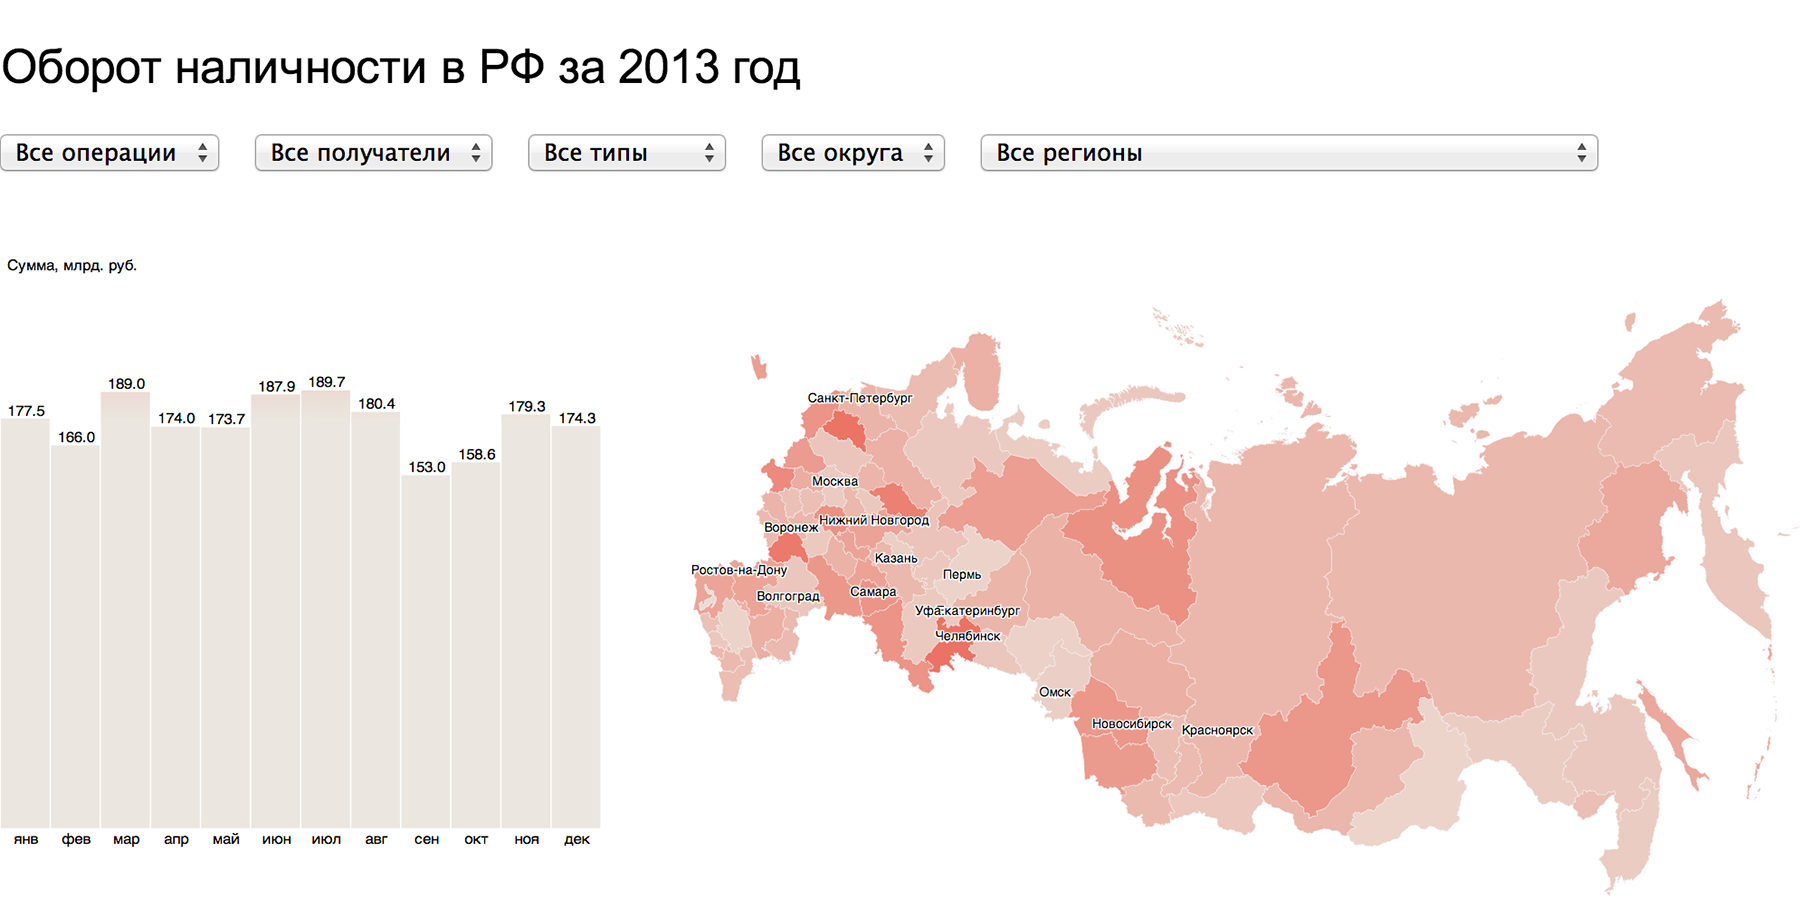1800x900 pixels.
Task: Click the "июн" month axis label
Action: click(x=277, y=839)
